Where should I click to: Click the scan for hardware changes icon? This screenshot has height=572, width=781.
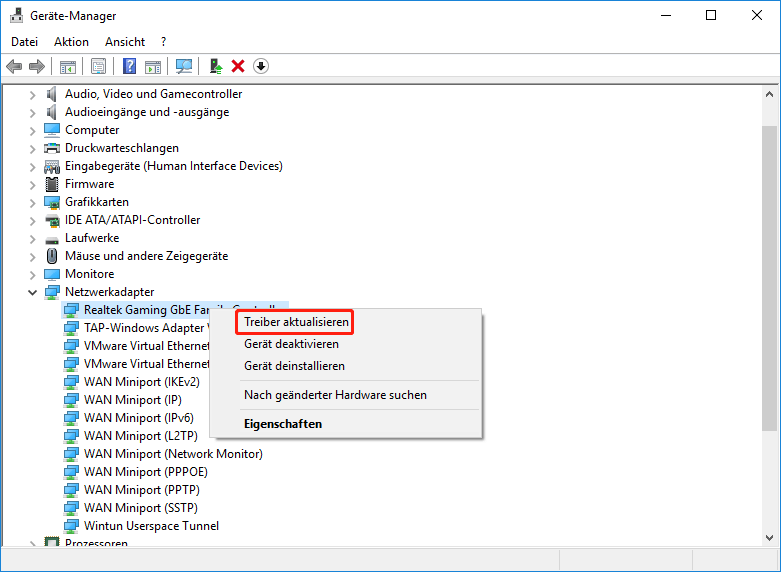(184, 66)
